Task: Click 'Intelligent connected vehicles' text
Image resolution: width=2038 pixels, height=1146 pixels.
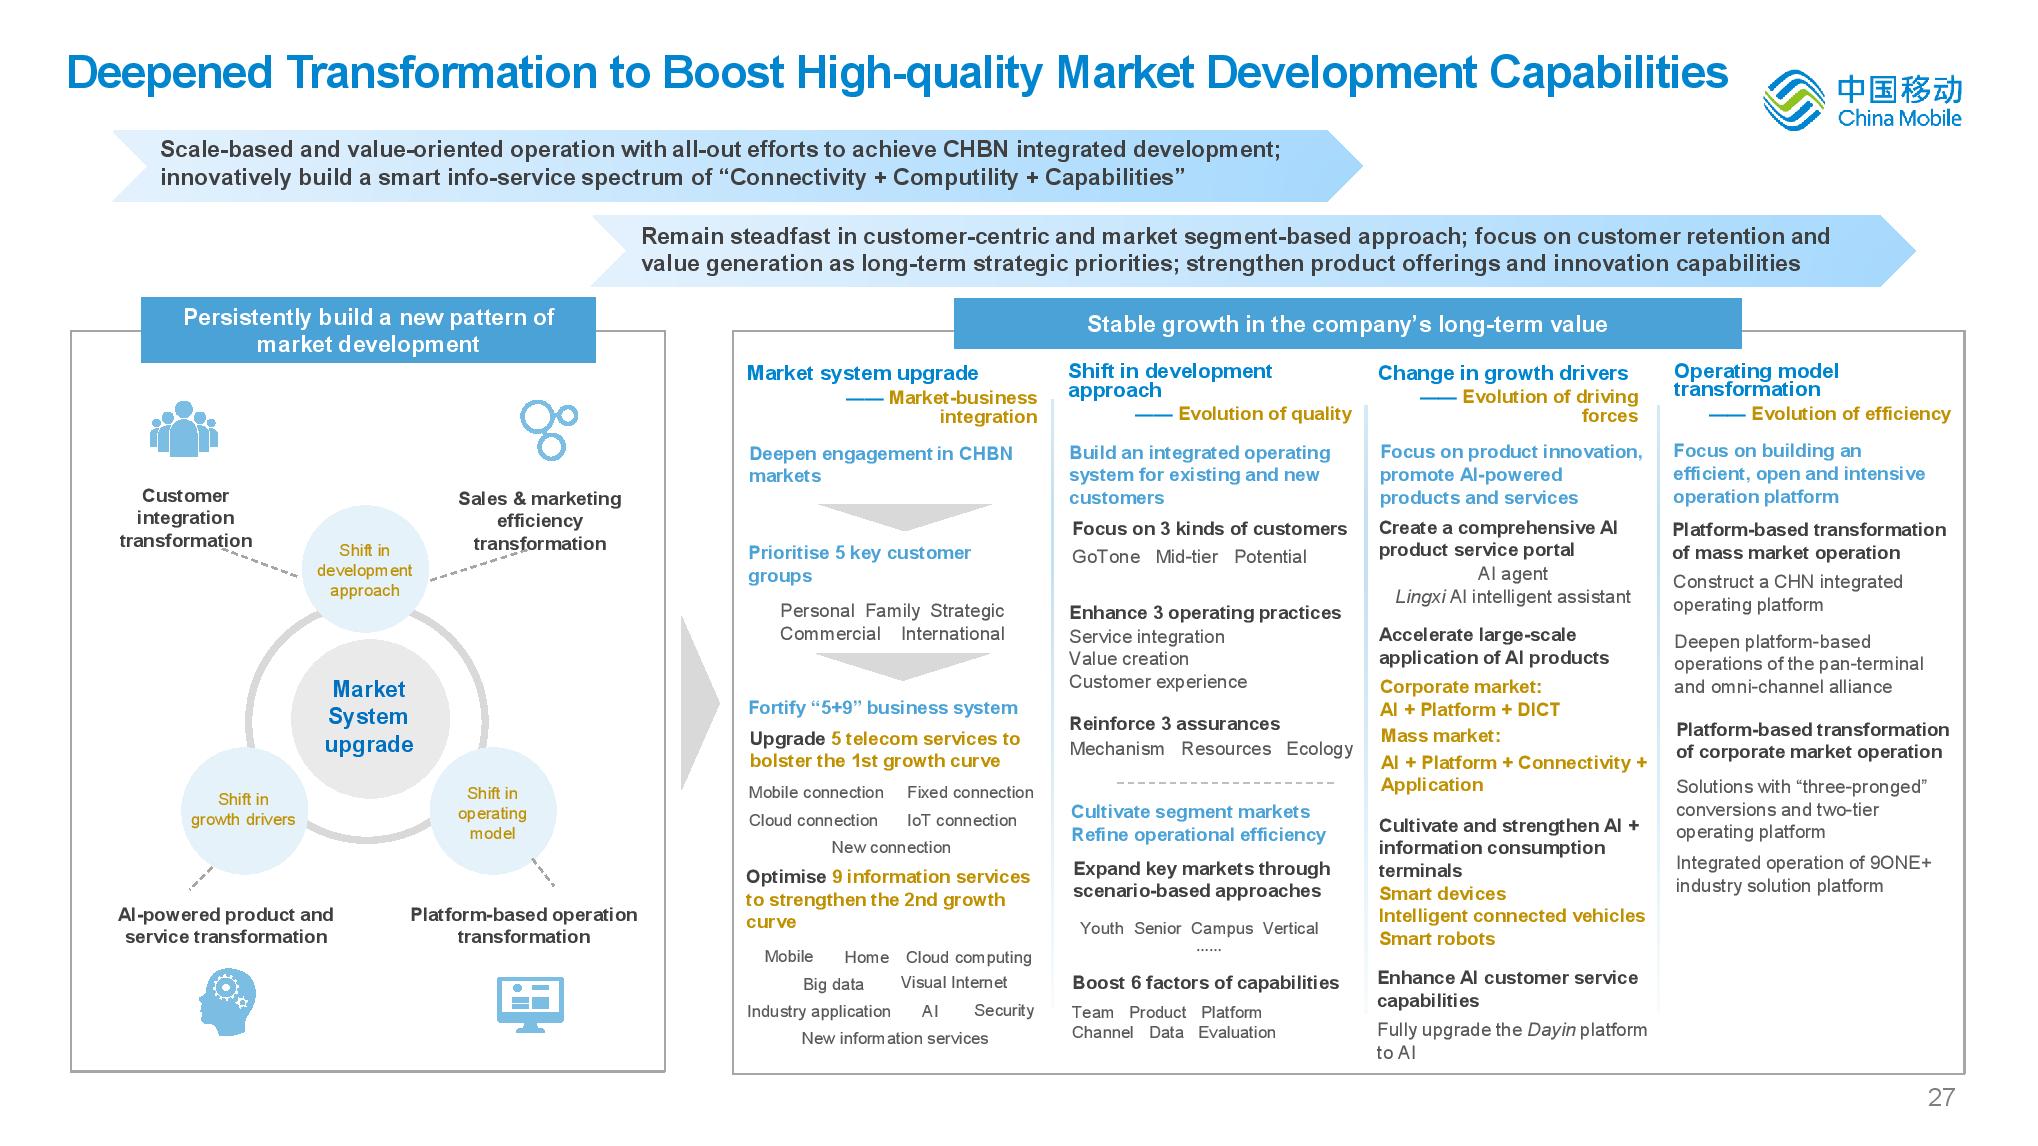Action: pyautogui.click(x=1511, y=916)
